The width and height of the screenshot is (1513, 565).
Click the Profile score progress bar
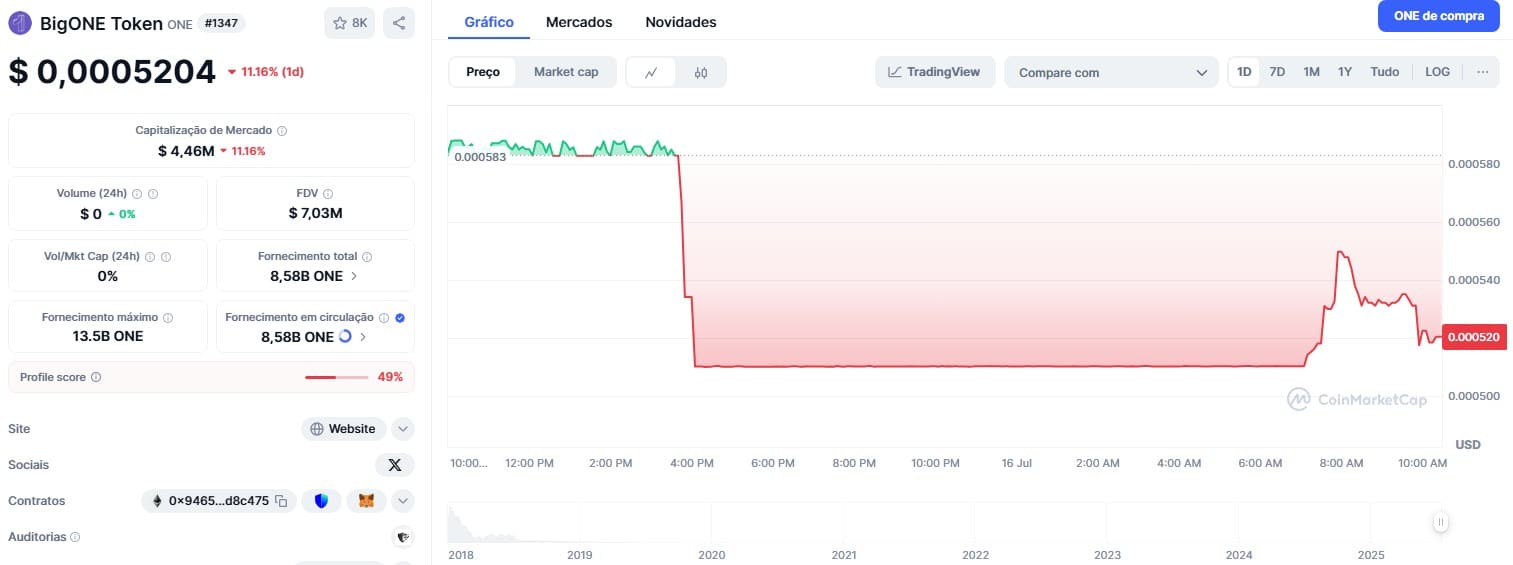click(336, 377)
